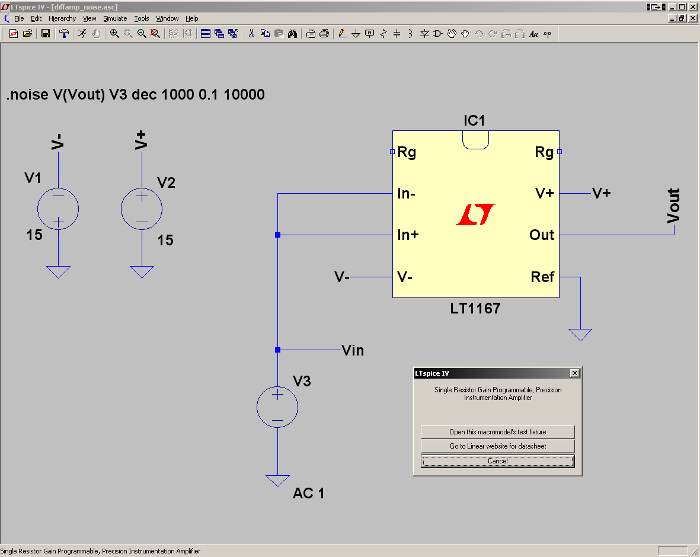Save the schematic with the floppy disk icon
The image size is (700, 557).
click(x=45, y=34)
